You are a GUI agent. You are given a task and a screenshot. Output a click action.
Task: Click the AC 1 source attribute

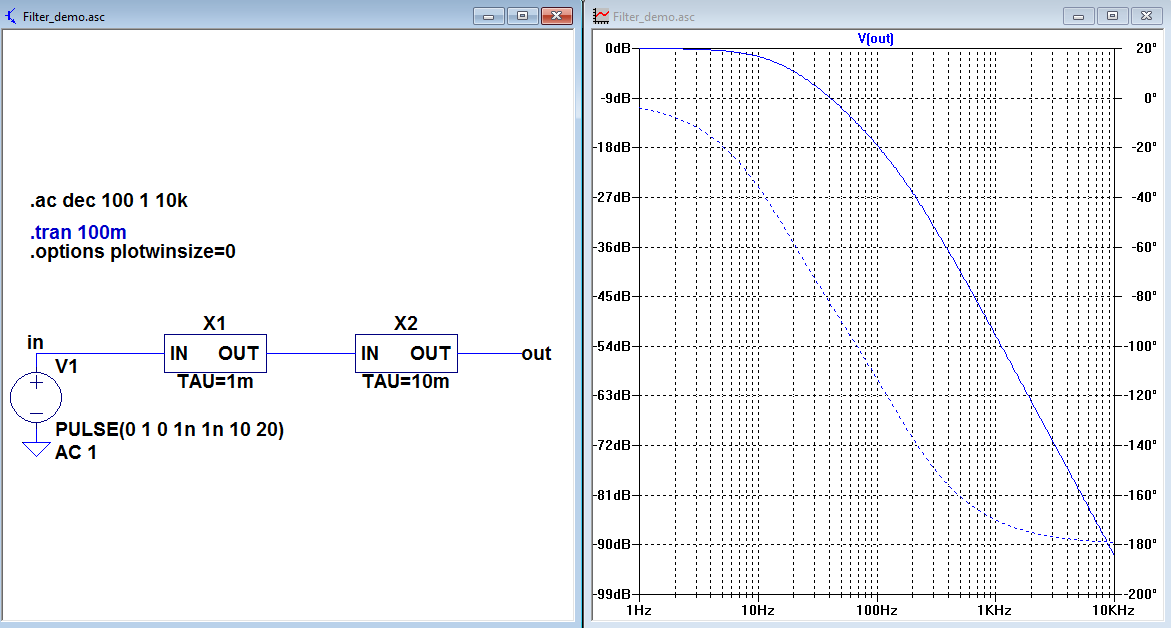point(75,452)
